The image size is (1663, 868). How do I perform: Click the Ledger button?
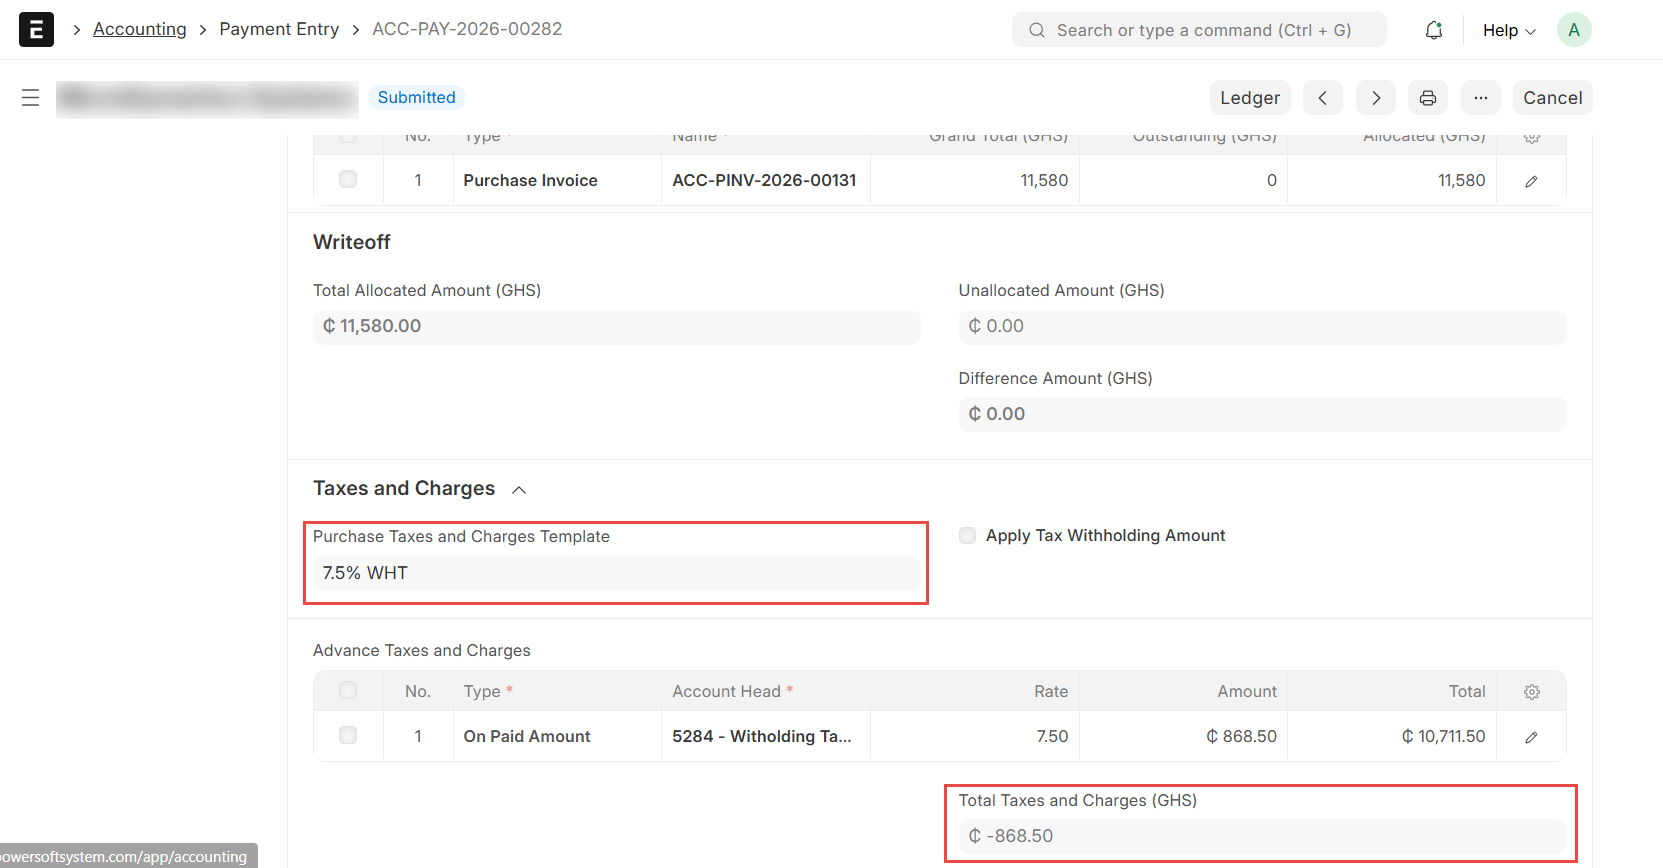coord(1249,98)
